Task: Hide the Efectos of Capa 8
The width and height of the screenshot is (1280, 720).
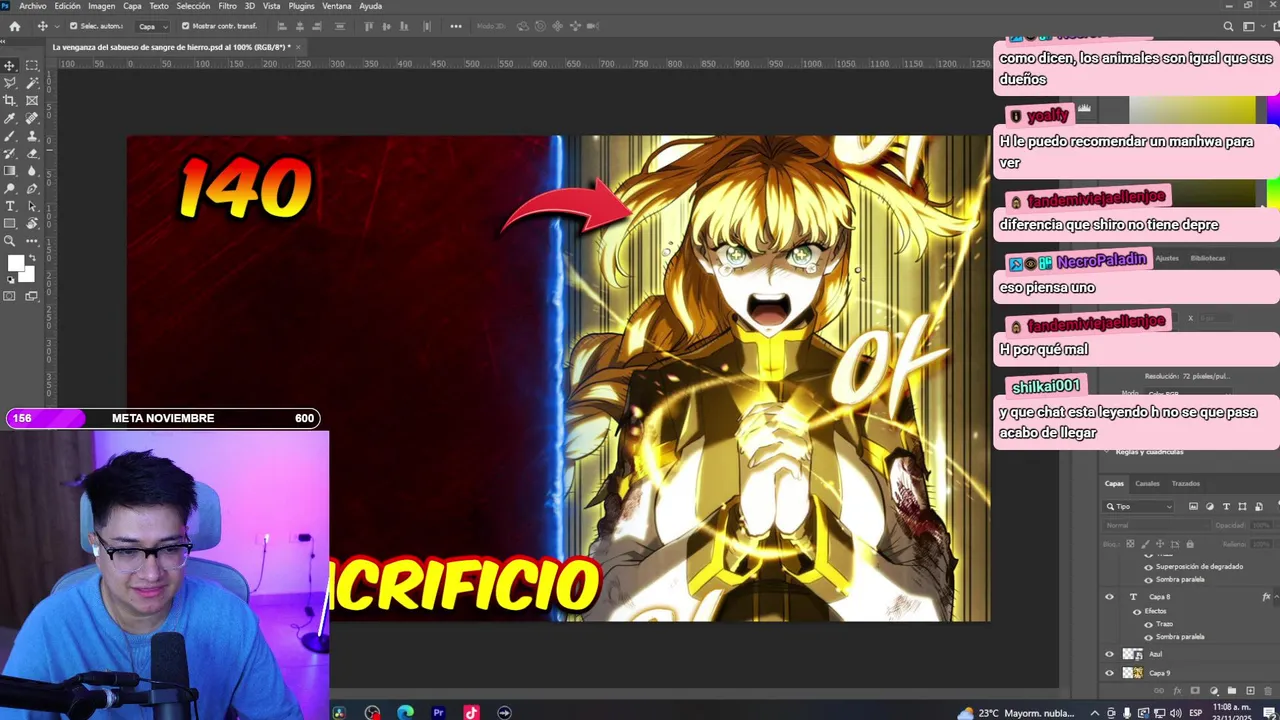Action: (x=1137, y=611)
